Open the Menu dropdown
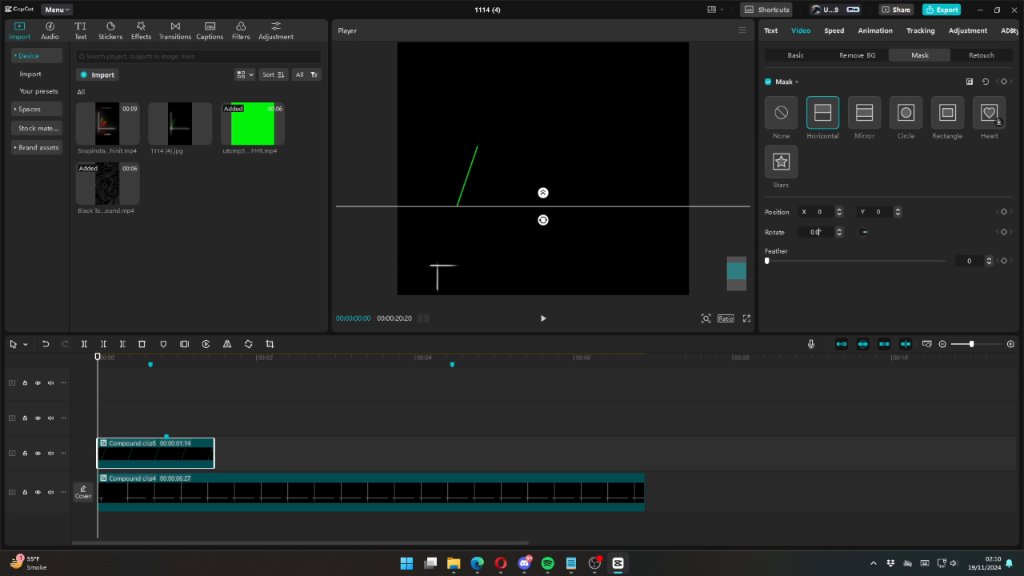Image resolution: width=1024 pixels, height=576 pixels. (x=57, y=10)
